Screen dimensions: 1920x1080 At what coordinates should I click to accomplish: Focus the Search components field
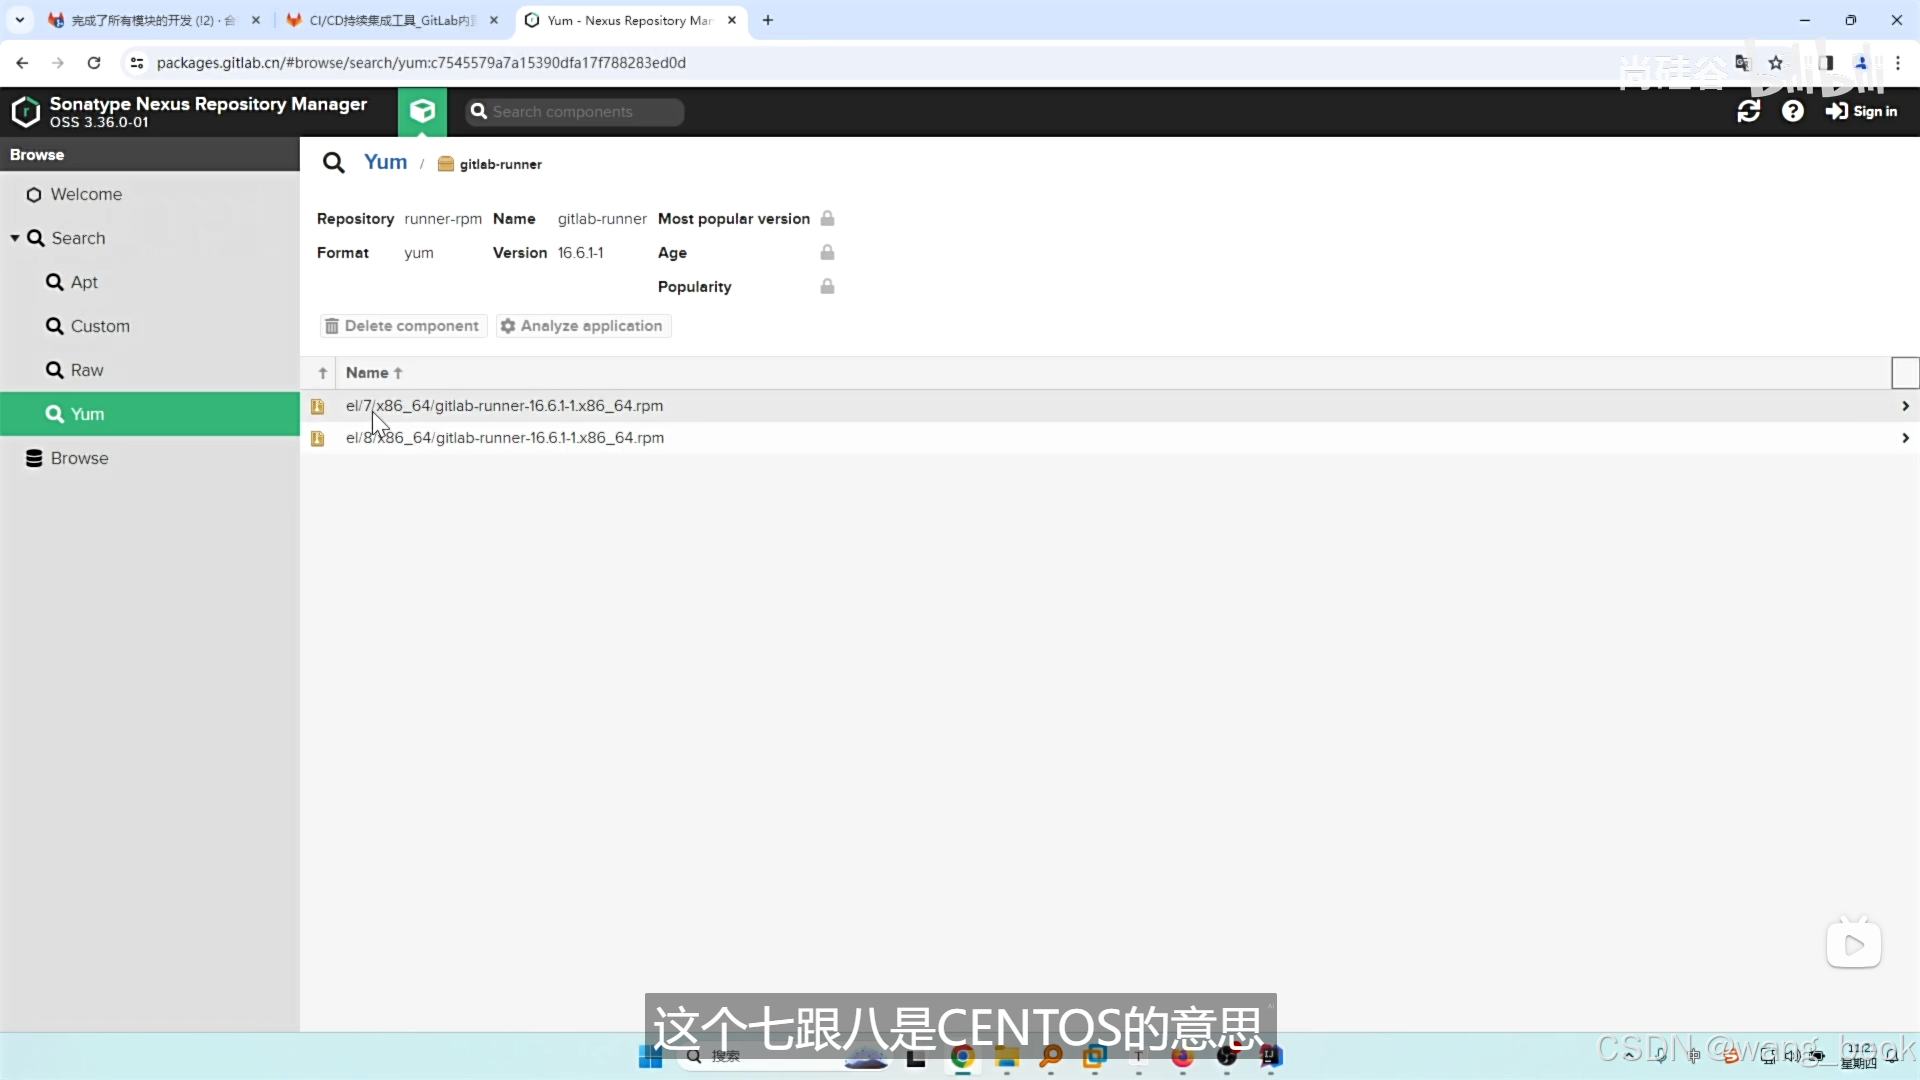(x=575, y=112)
